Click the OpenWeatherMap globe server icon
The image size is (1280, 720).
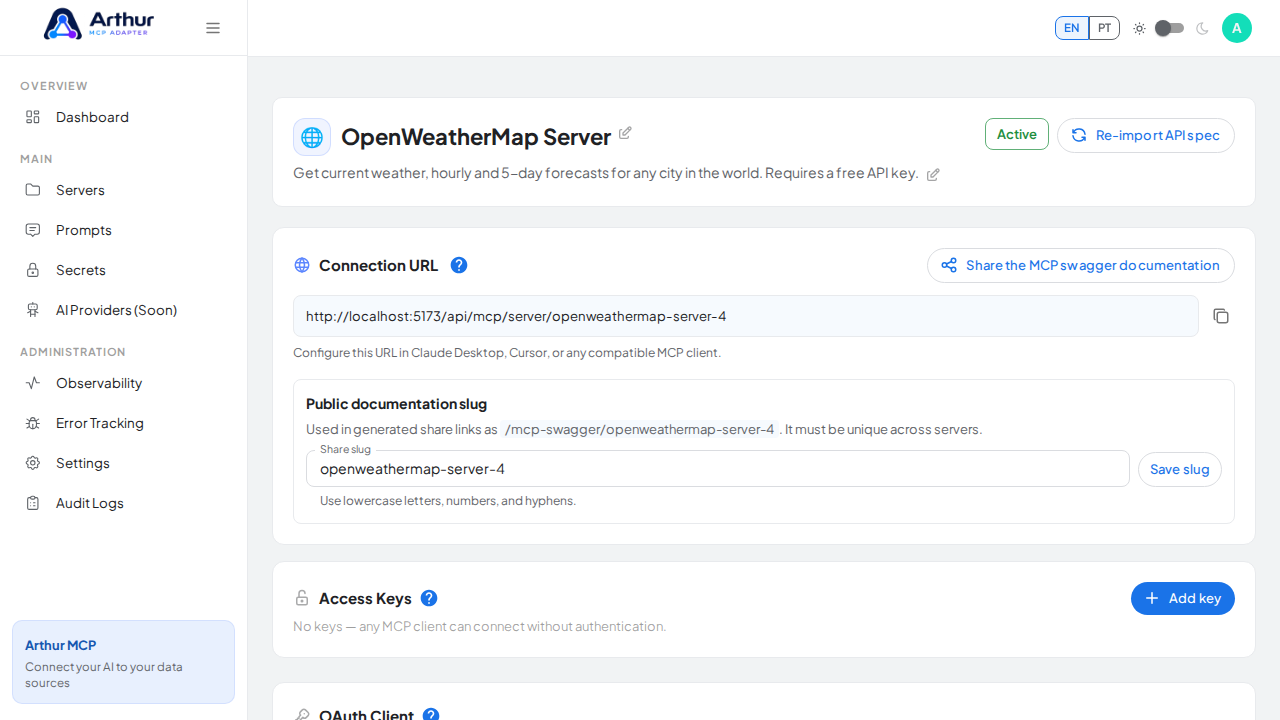point(312,137)
